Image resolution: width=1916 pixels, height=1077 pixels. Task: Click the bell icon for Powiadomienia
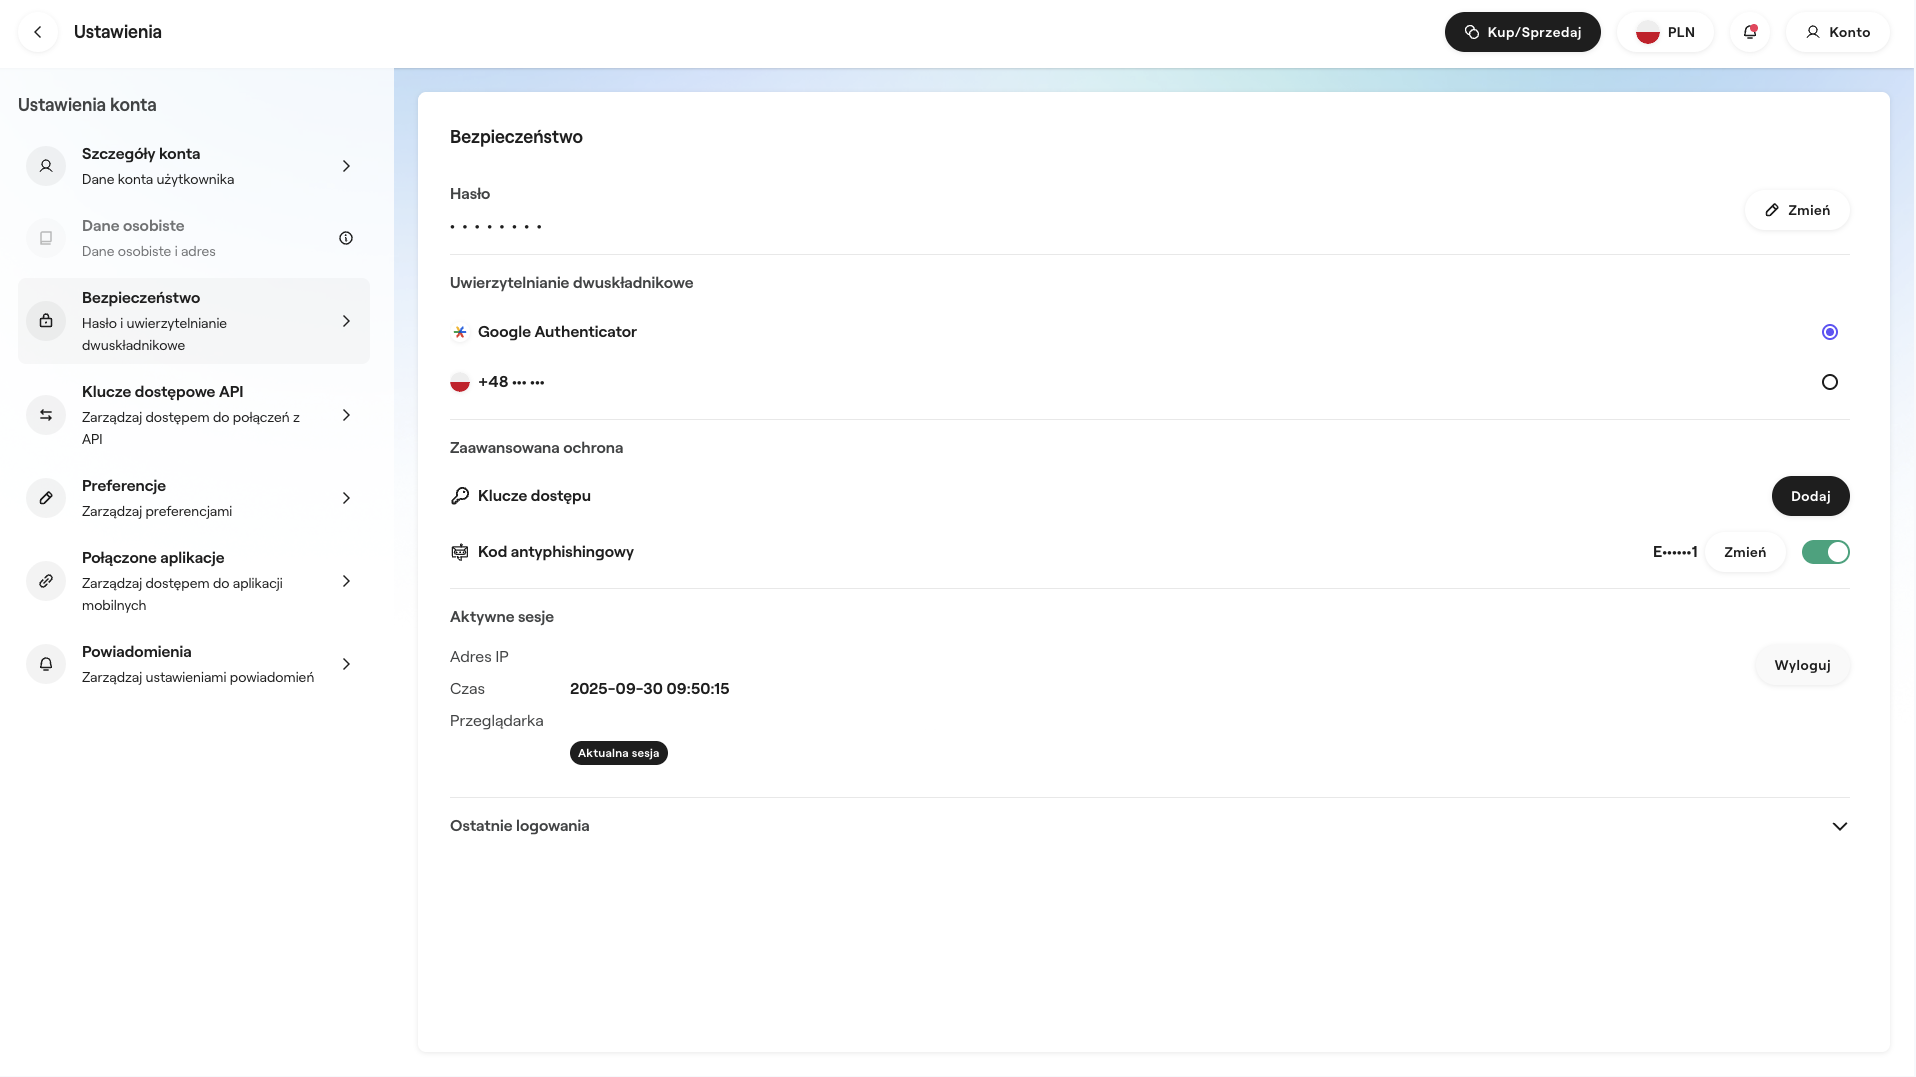click(46, 664)
